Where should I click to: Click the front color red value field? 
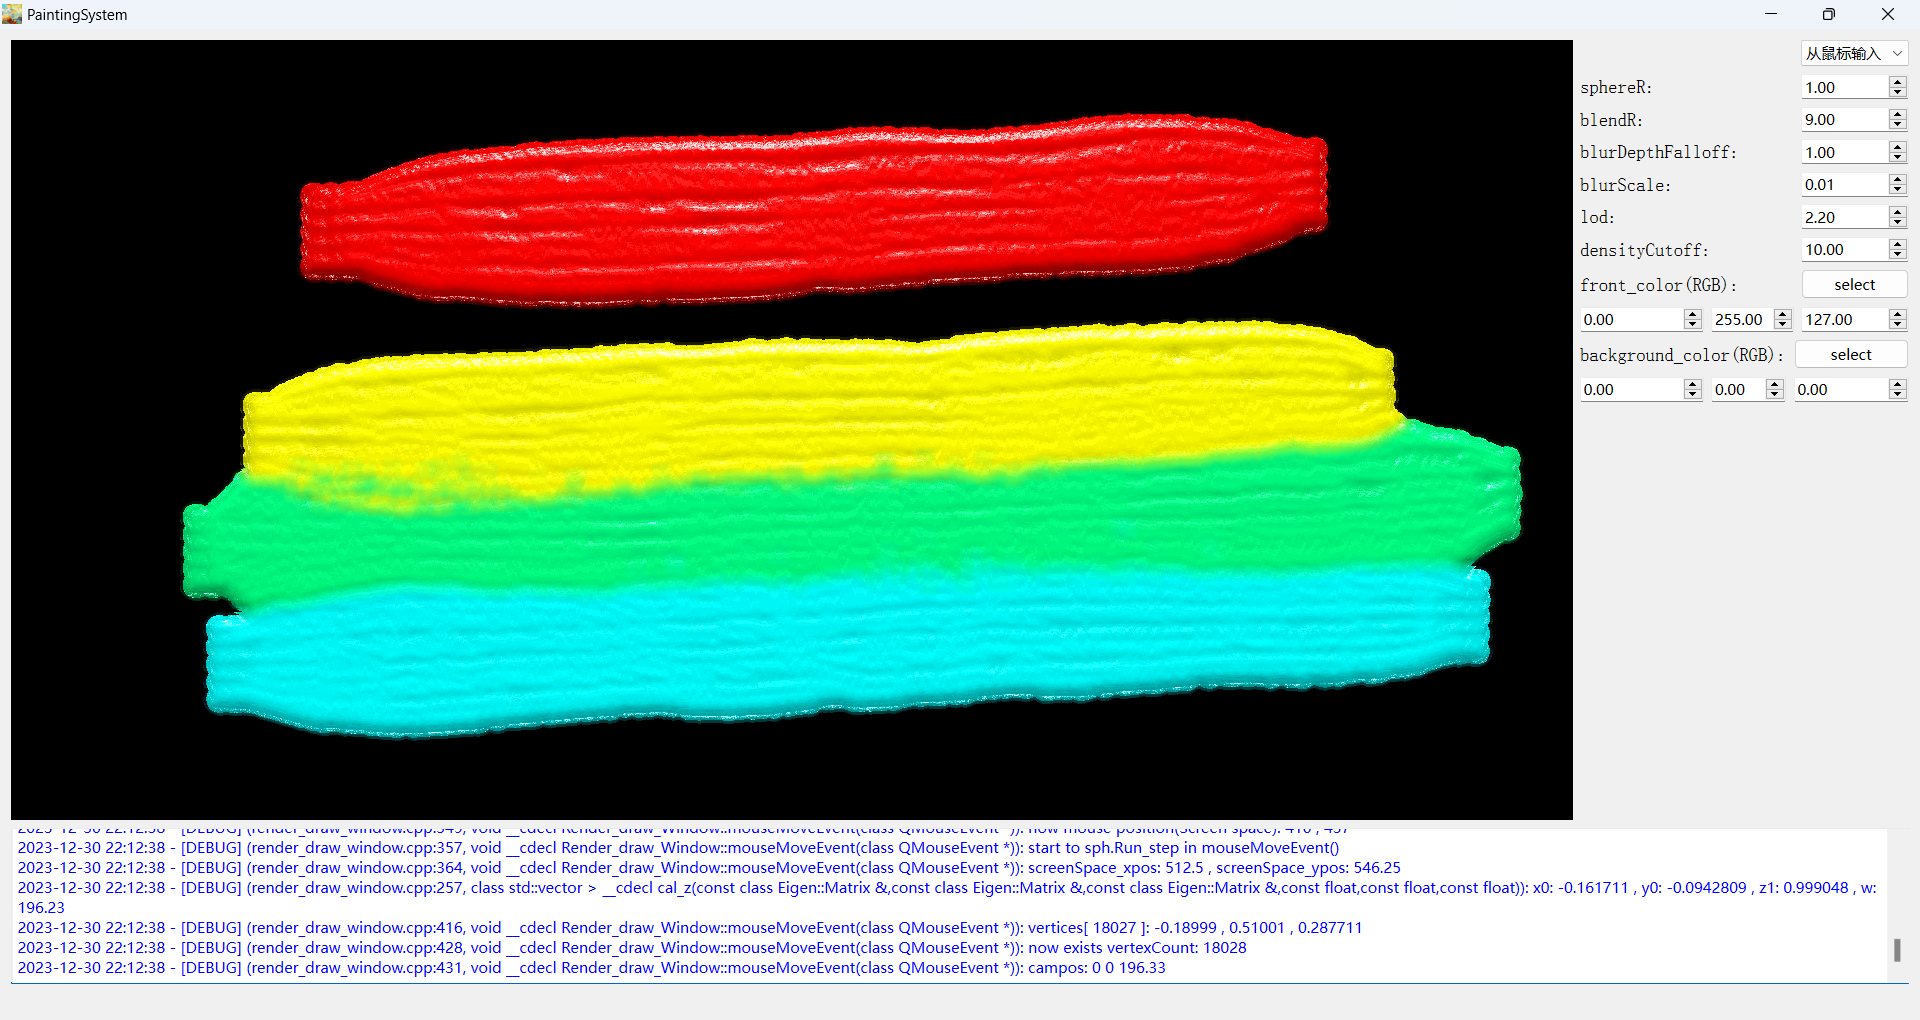(x=1630, y=320)
